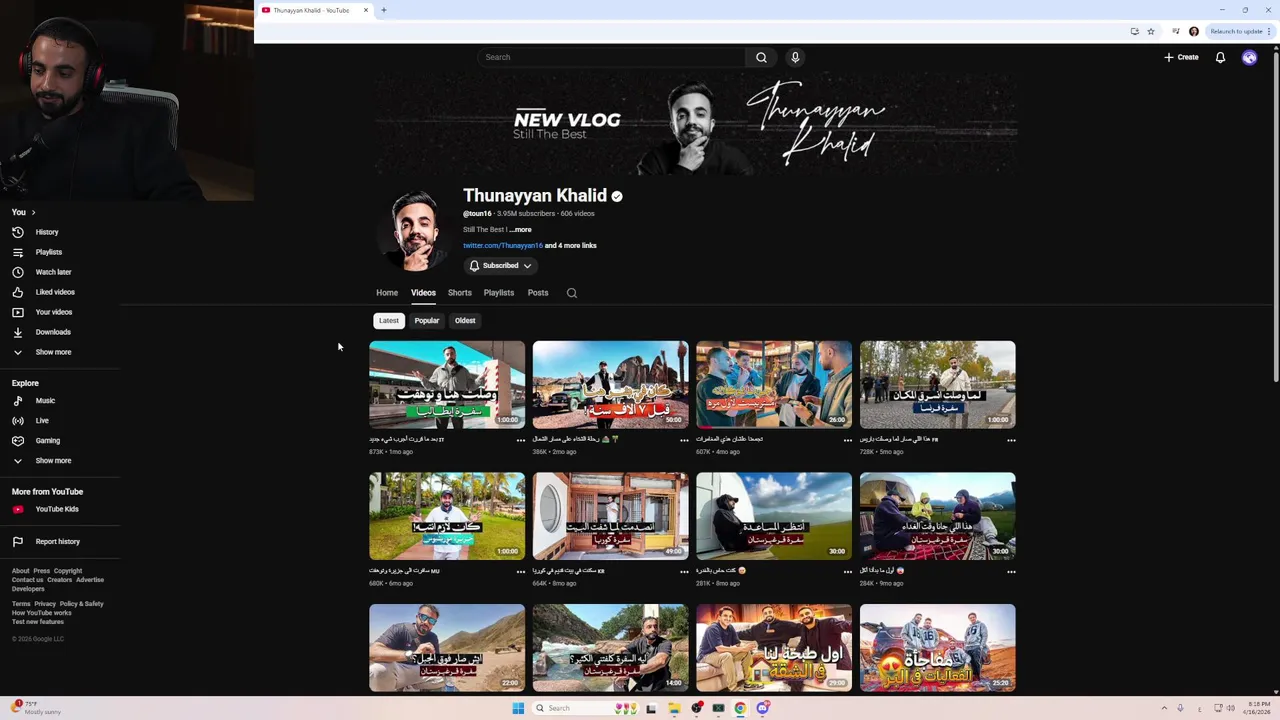Open the Subscribed notification dropdown
The height and width of the screenshot is (720, 1280).
coord(500,266)
